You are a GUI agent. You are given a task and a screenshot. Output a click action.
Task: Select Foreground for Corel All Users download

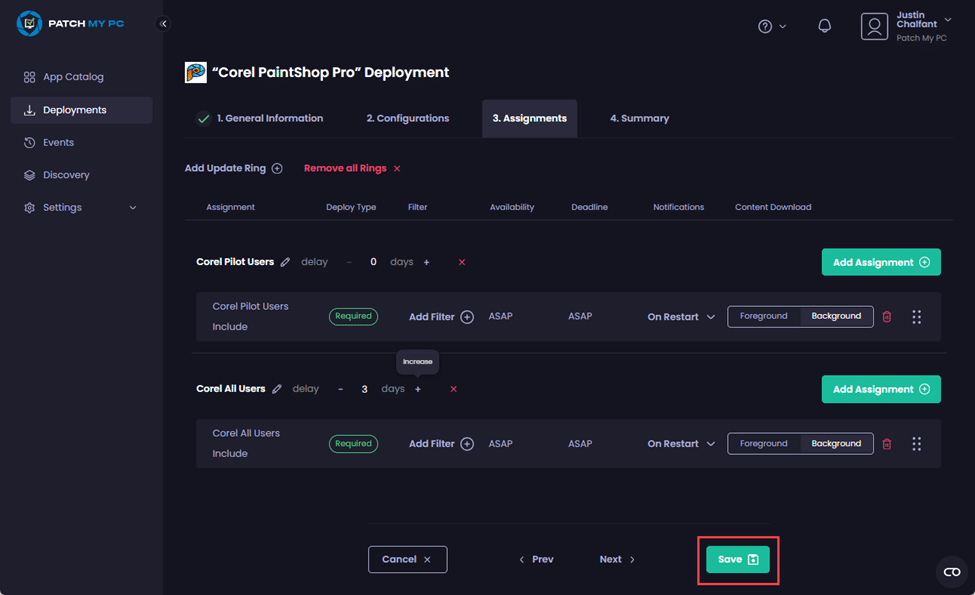click(764, 444)
